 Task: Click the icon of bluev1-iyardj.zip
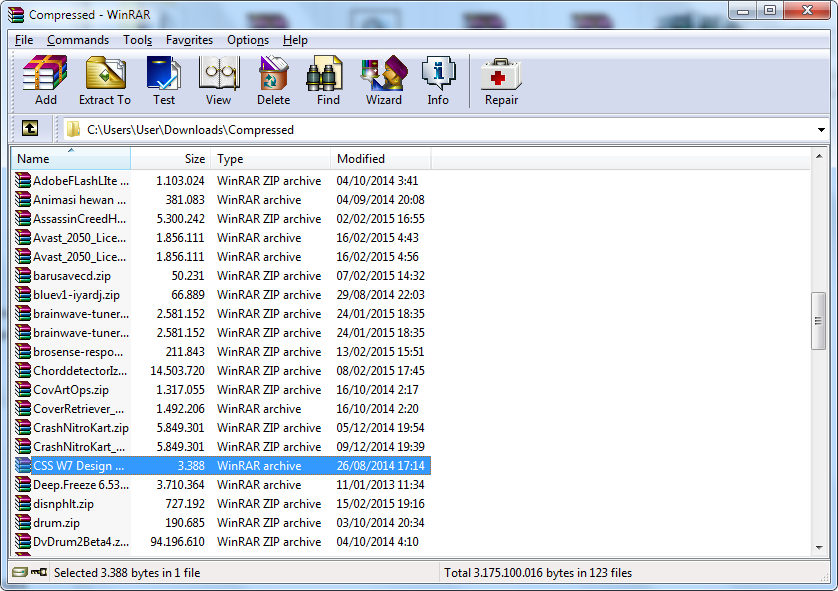tap(22, 294)
